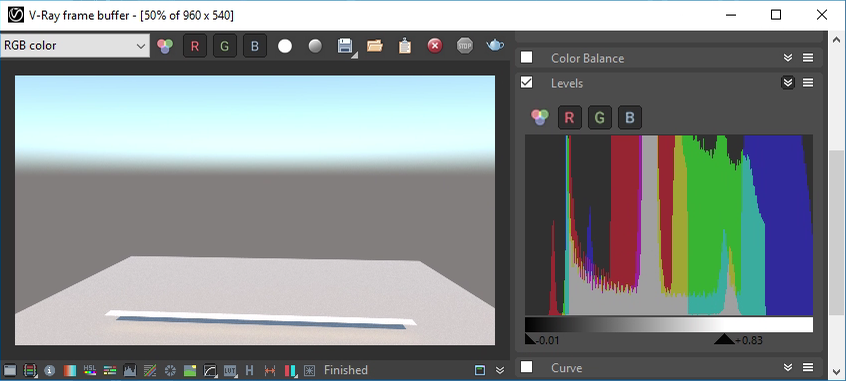Click the Levels section label
Screen dimensions: 846x381
click(567, 83)
